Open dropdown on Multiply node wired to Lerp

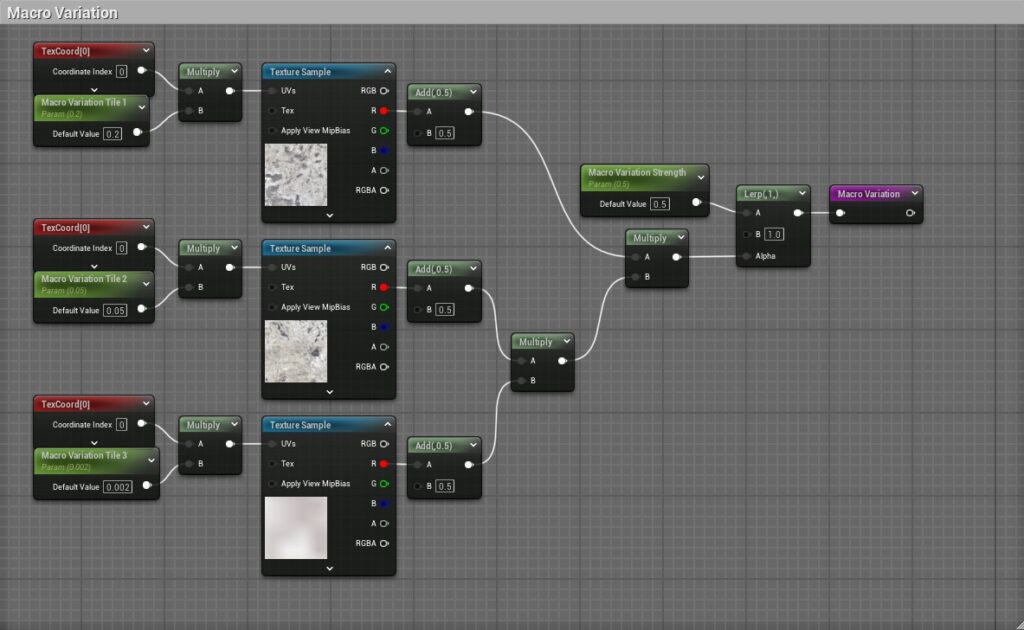click(680, 237)
